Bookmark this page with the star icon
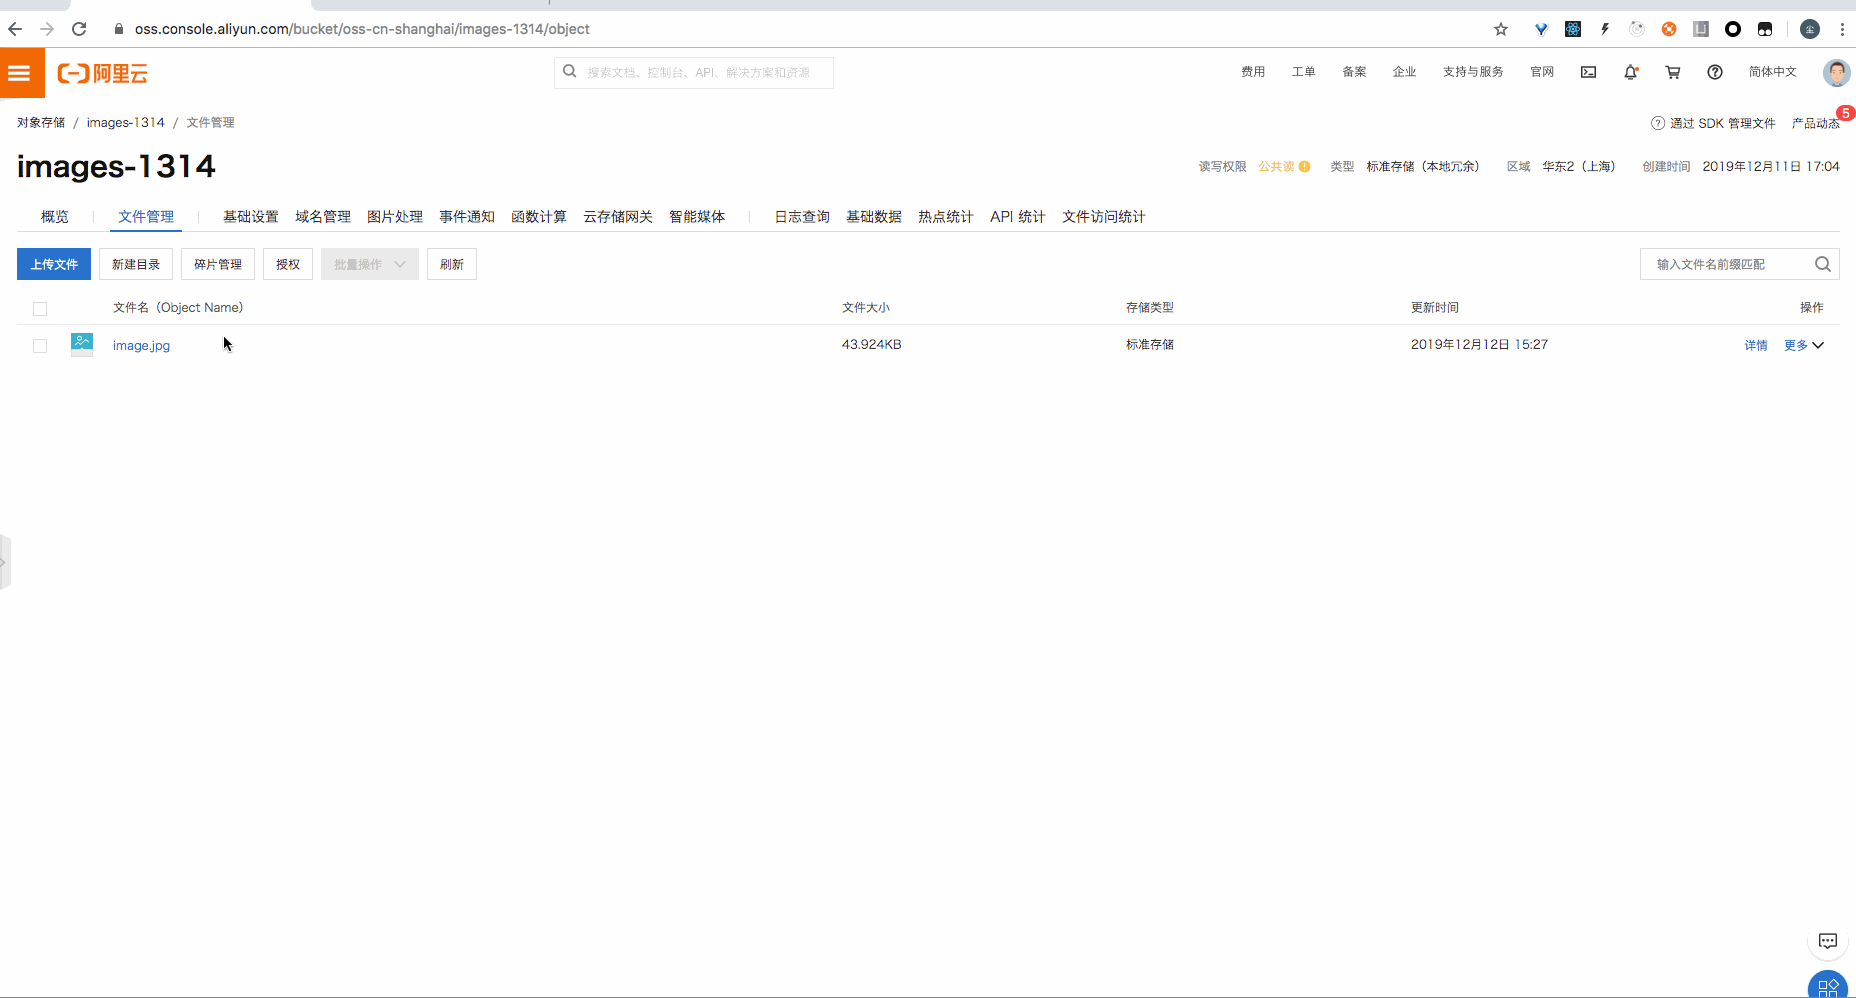Screen dimensions: 1856x998 point(1501,29)
